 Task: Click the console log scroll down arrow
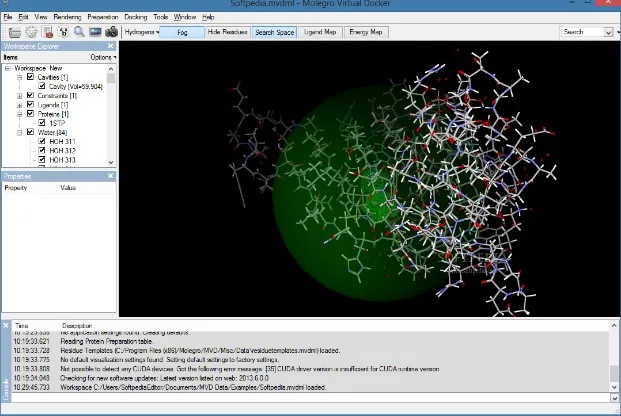tap(614, 387)
